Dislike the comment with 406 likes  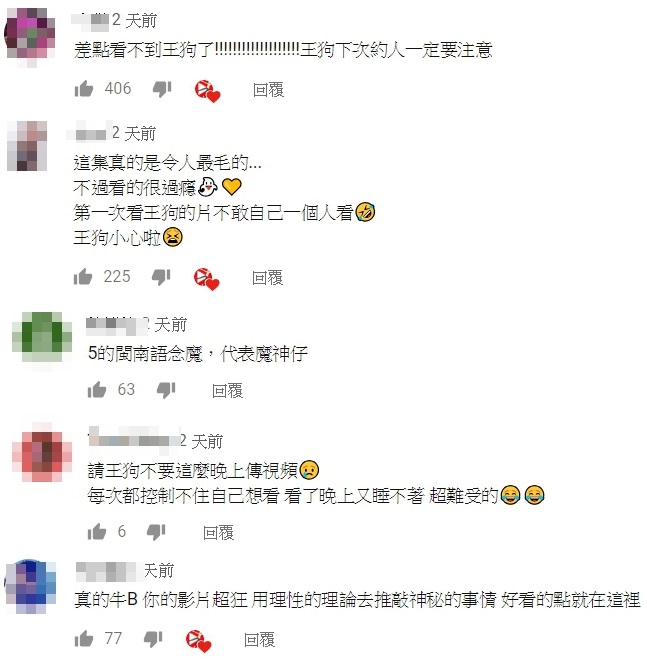point(162,89)
